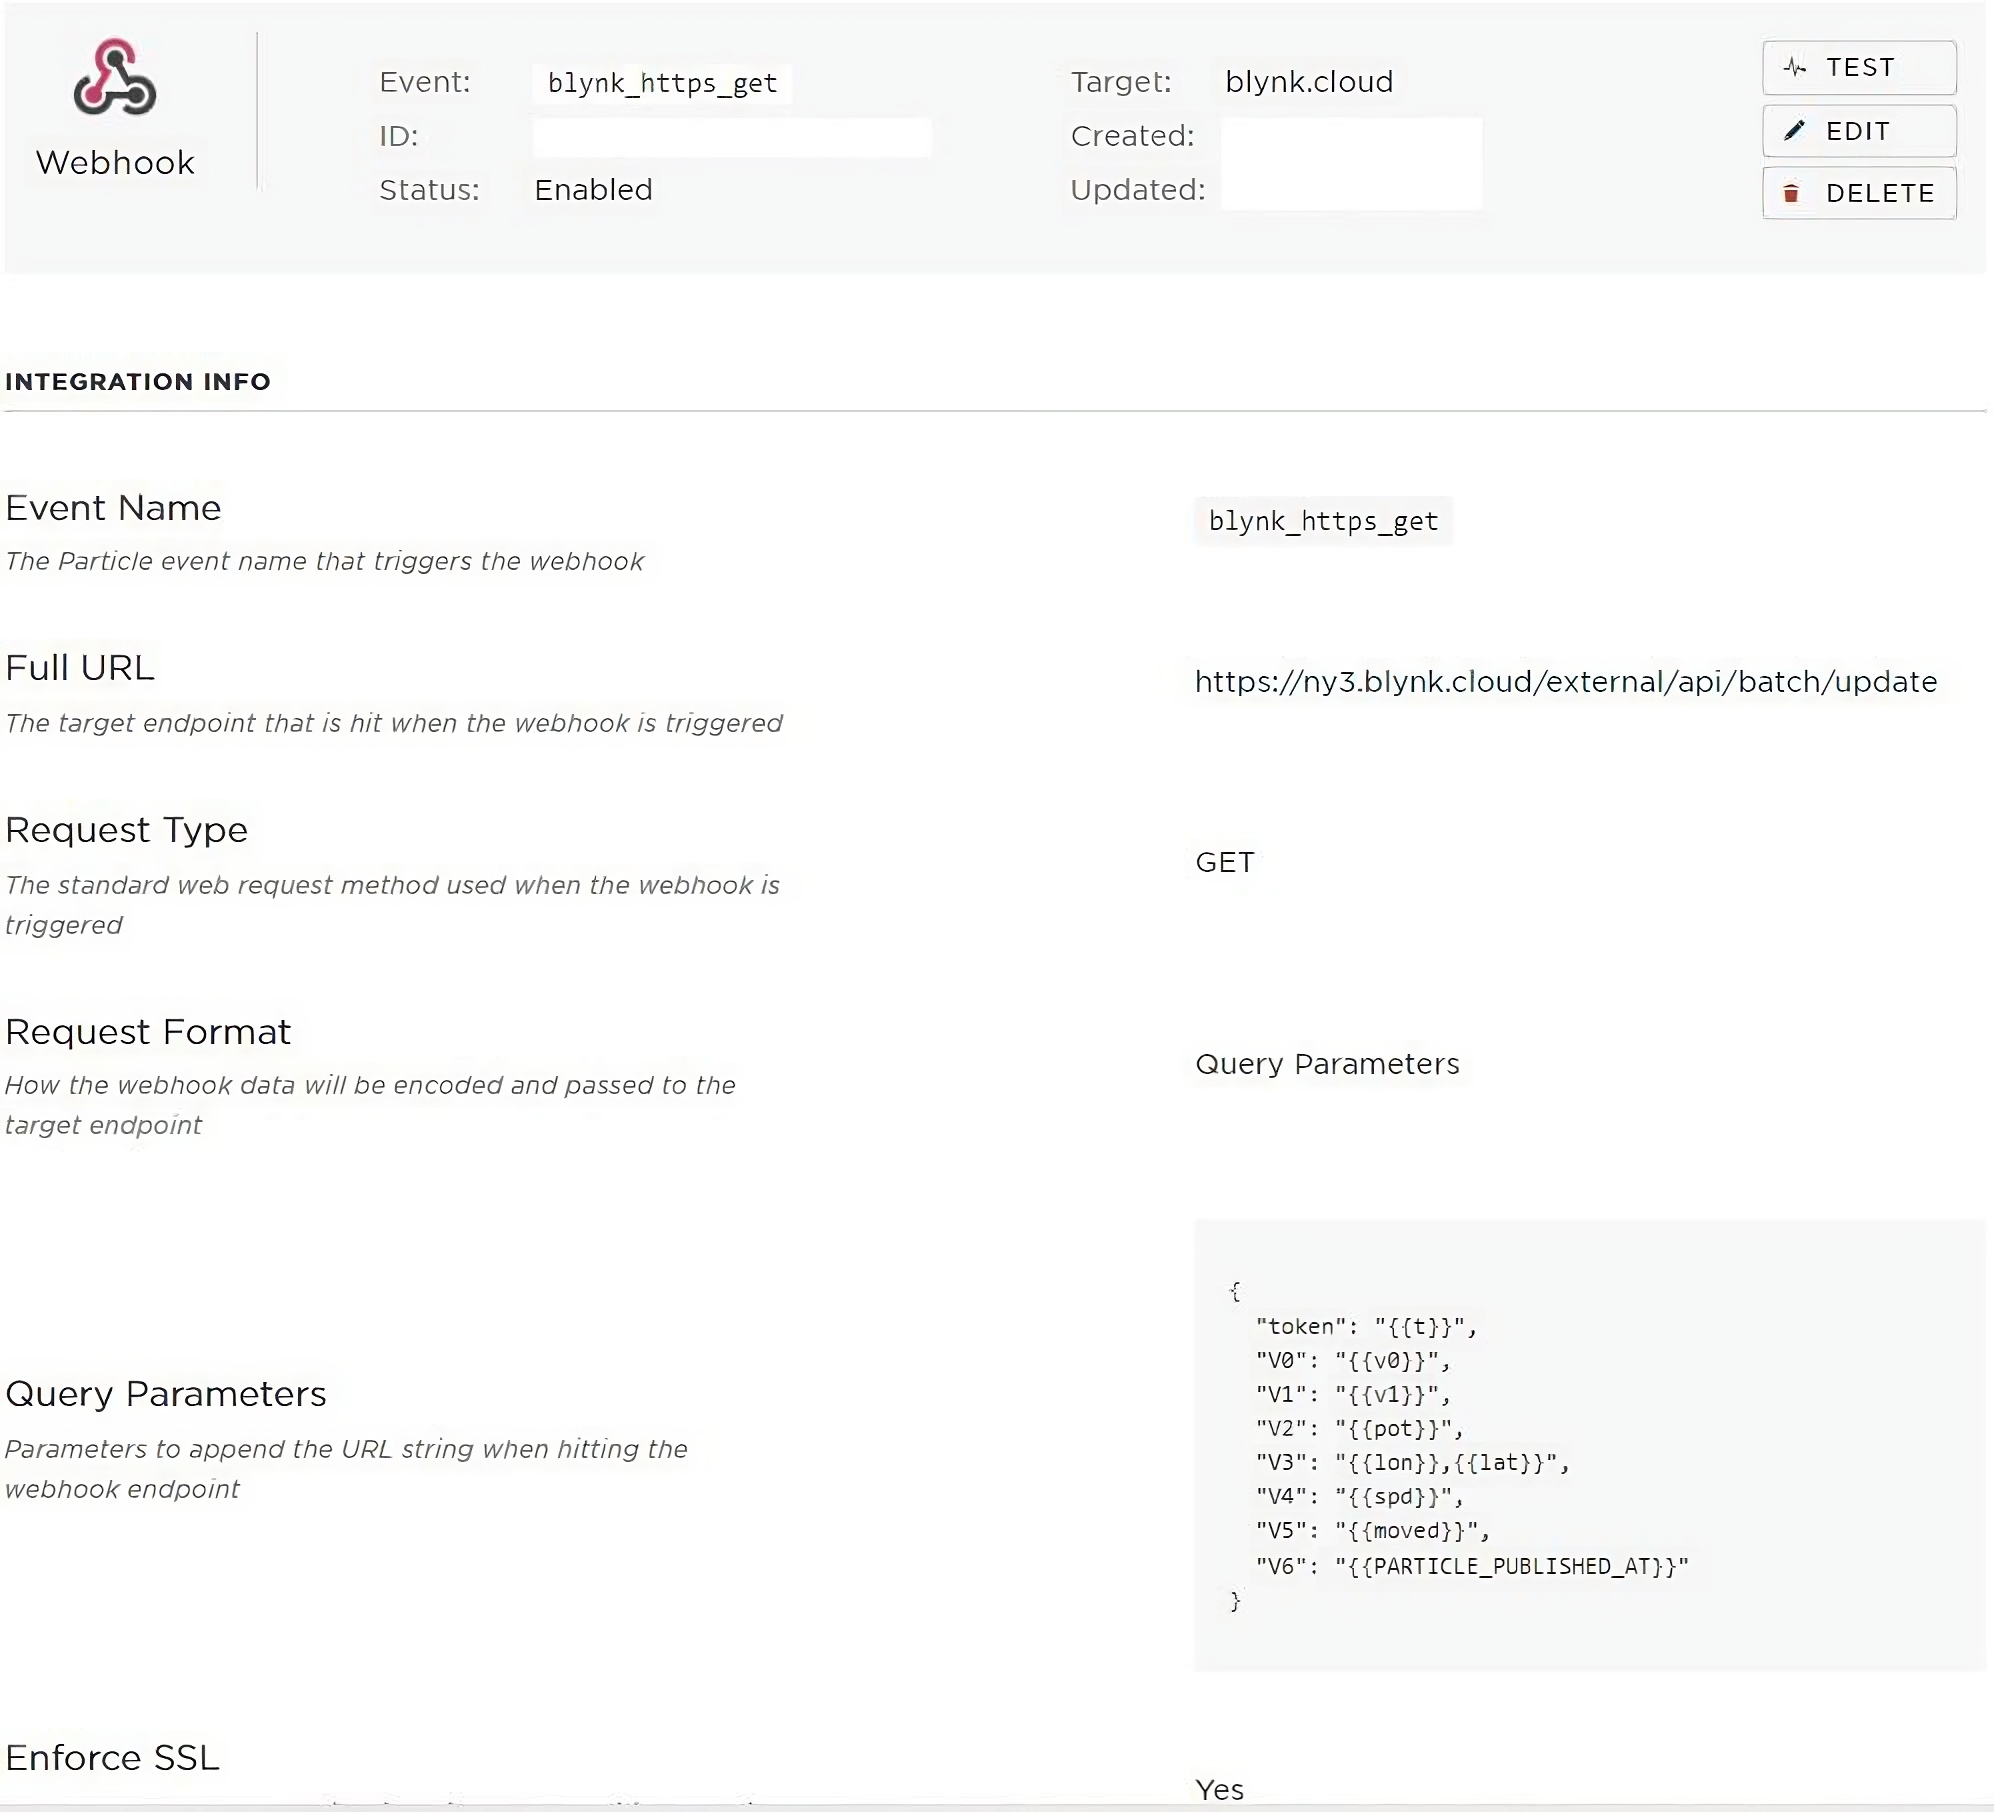1994x1812 pixels.
Task: Click the Webhook title label
Action: (x=115, y=163)
